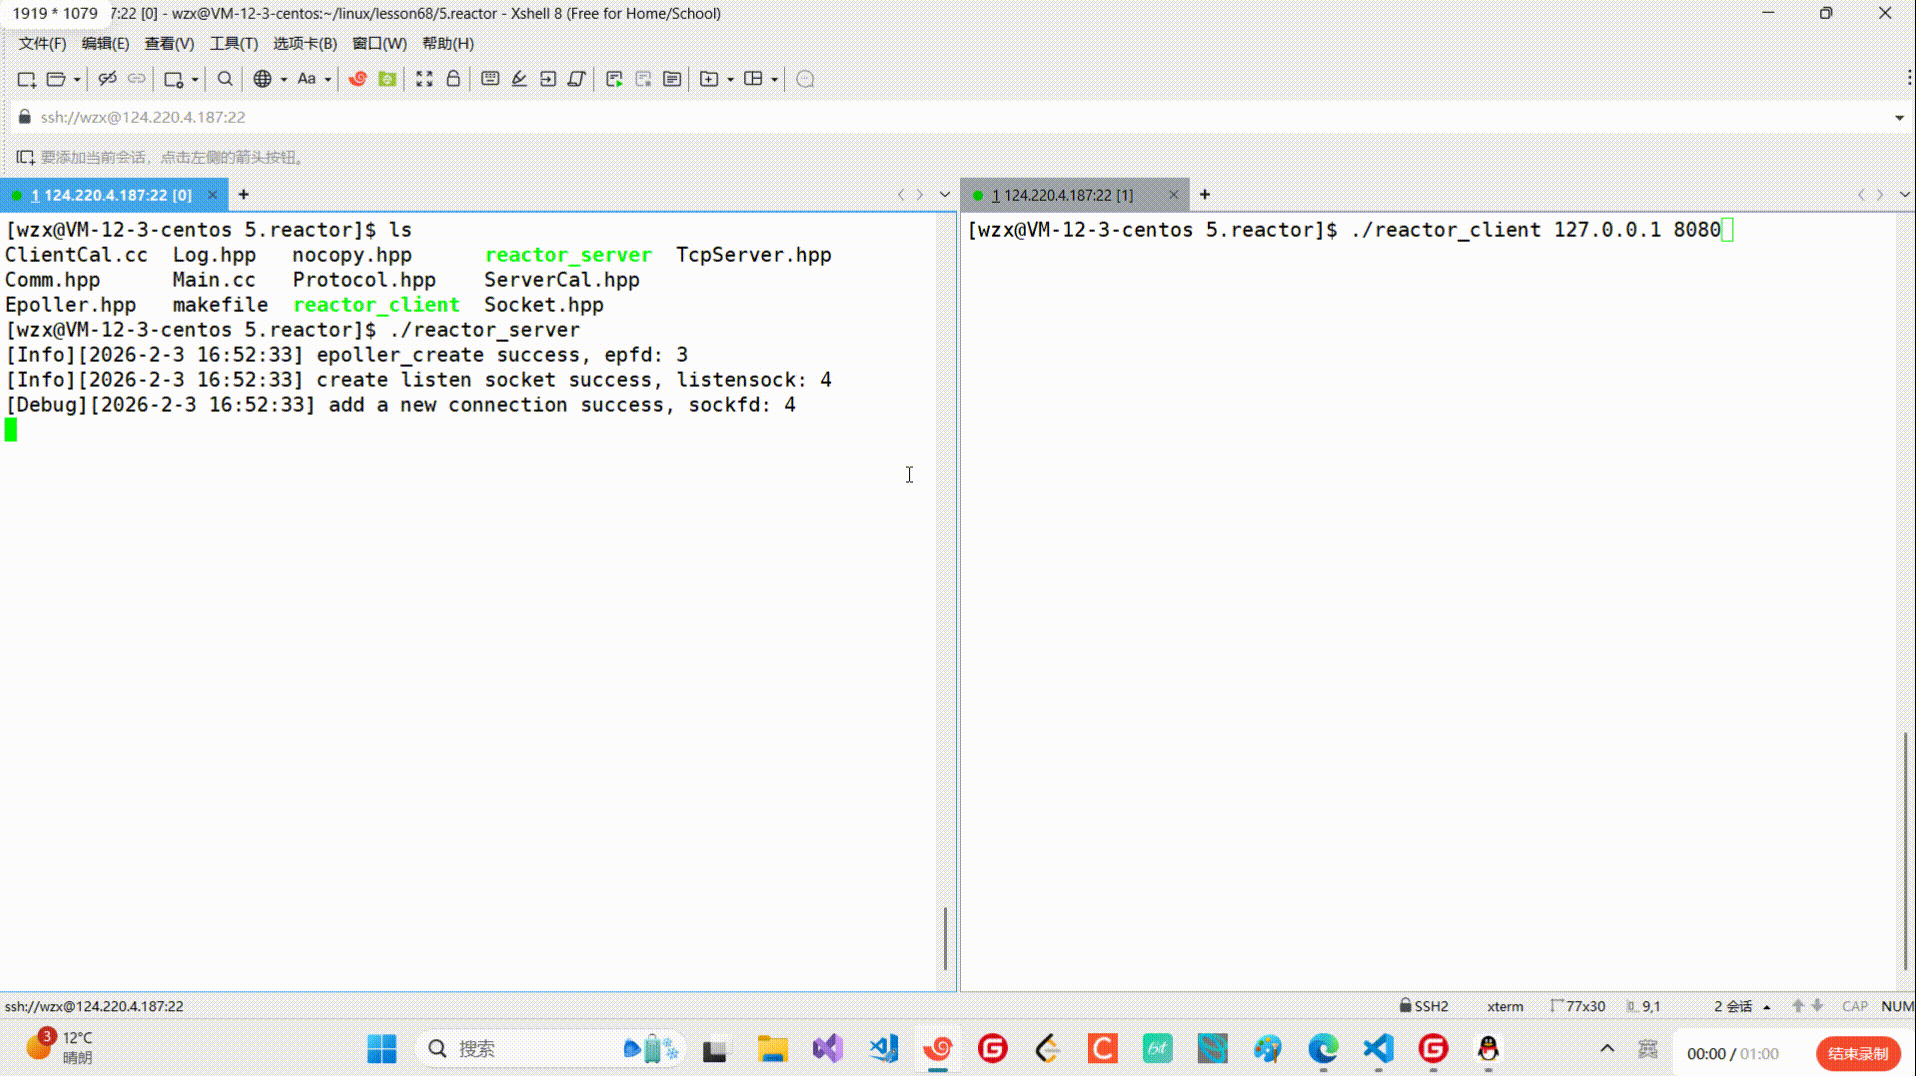Screen dimensions: 1916x1076
Task: Click the 结束录制 stop recording button
Action: tap(1857, 1053)
